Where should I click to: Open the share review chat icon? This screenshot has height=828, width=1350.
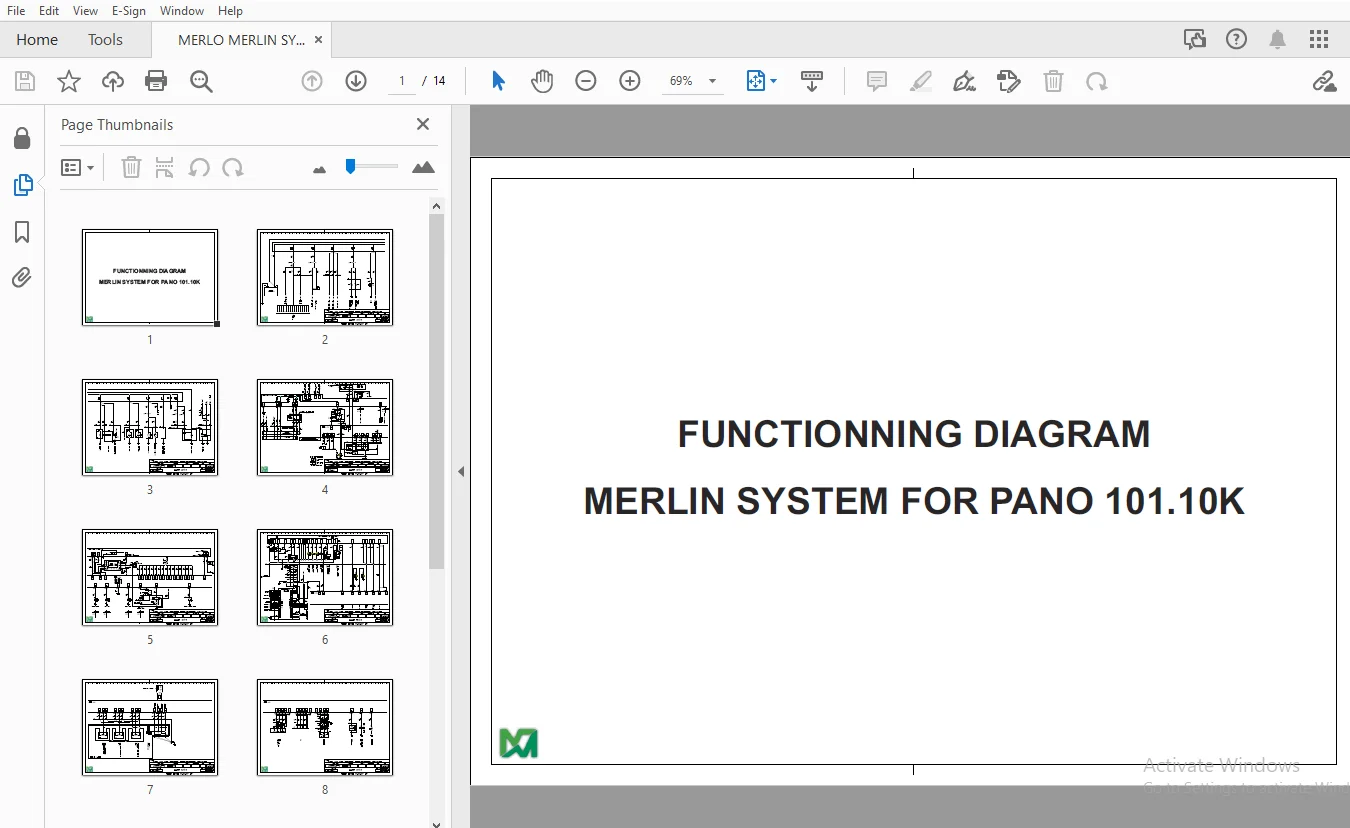pos(1194,40)
